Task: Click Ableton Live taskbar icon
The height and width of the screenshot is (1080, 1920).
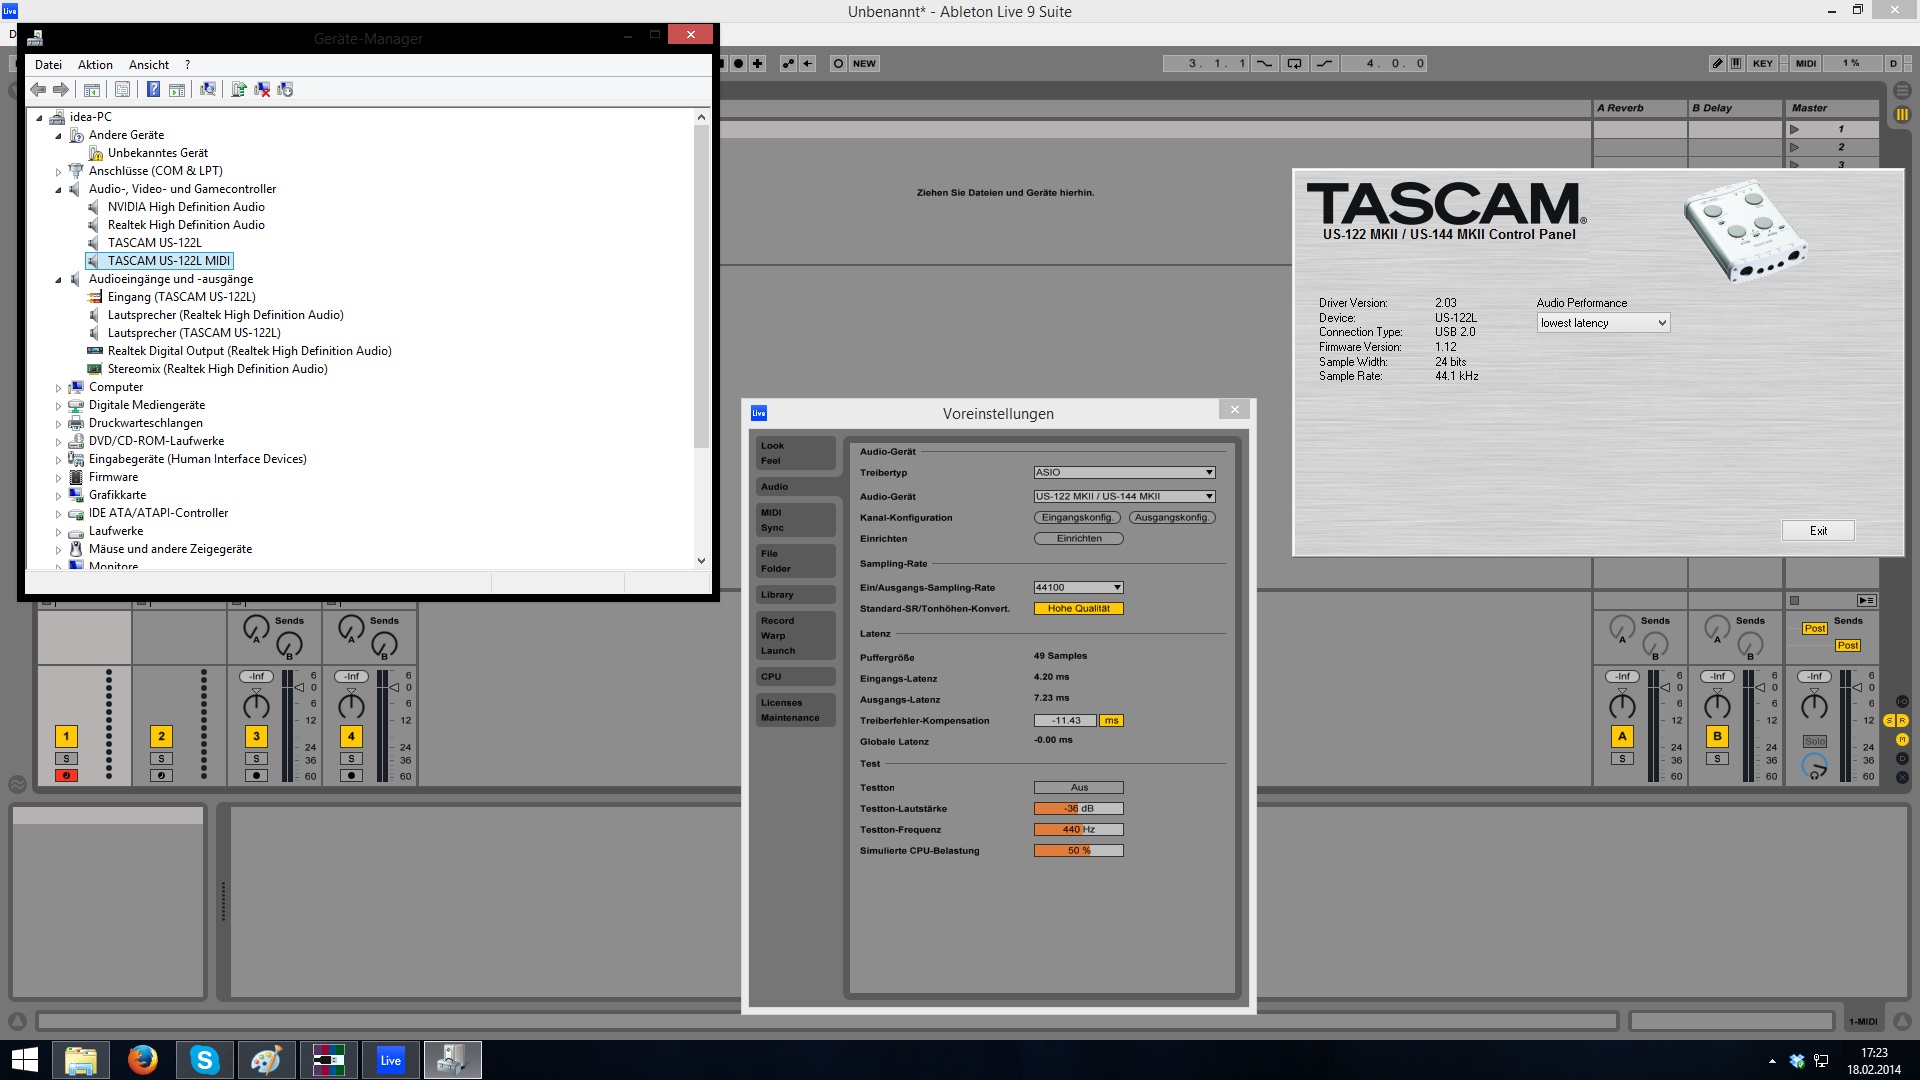Action: [x=390, y=1060]
